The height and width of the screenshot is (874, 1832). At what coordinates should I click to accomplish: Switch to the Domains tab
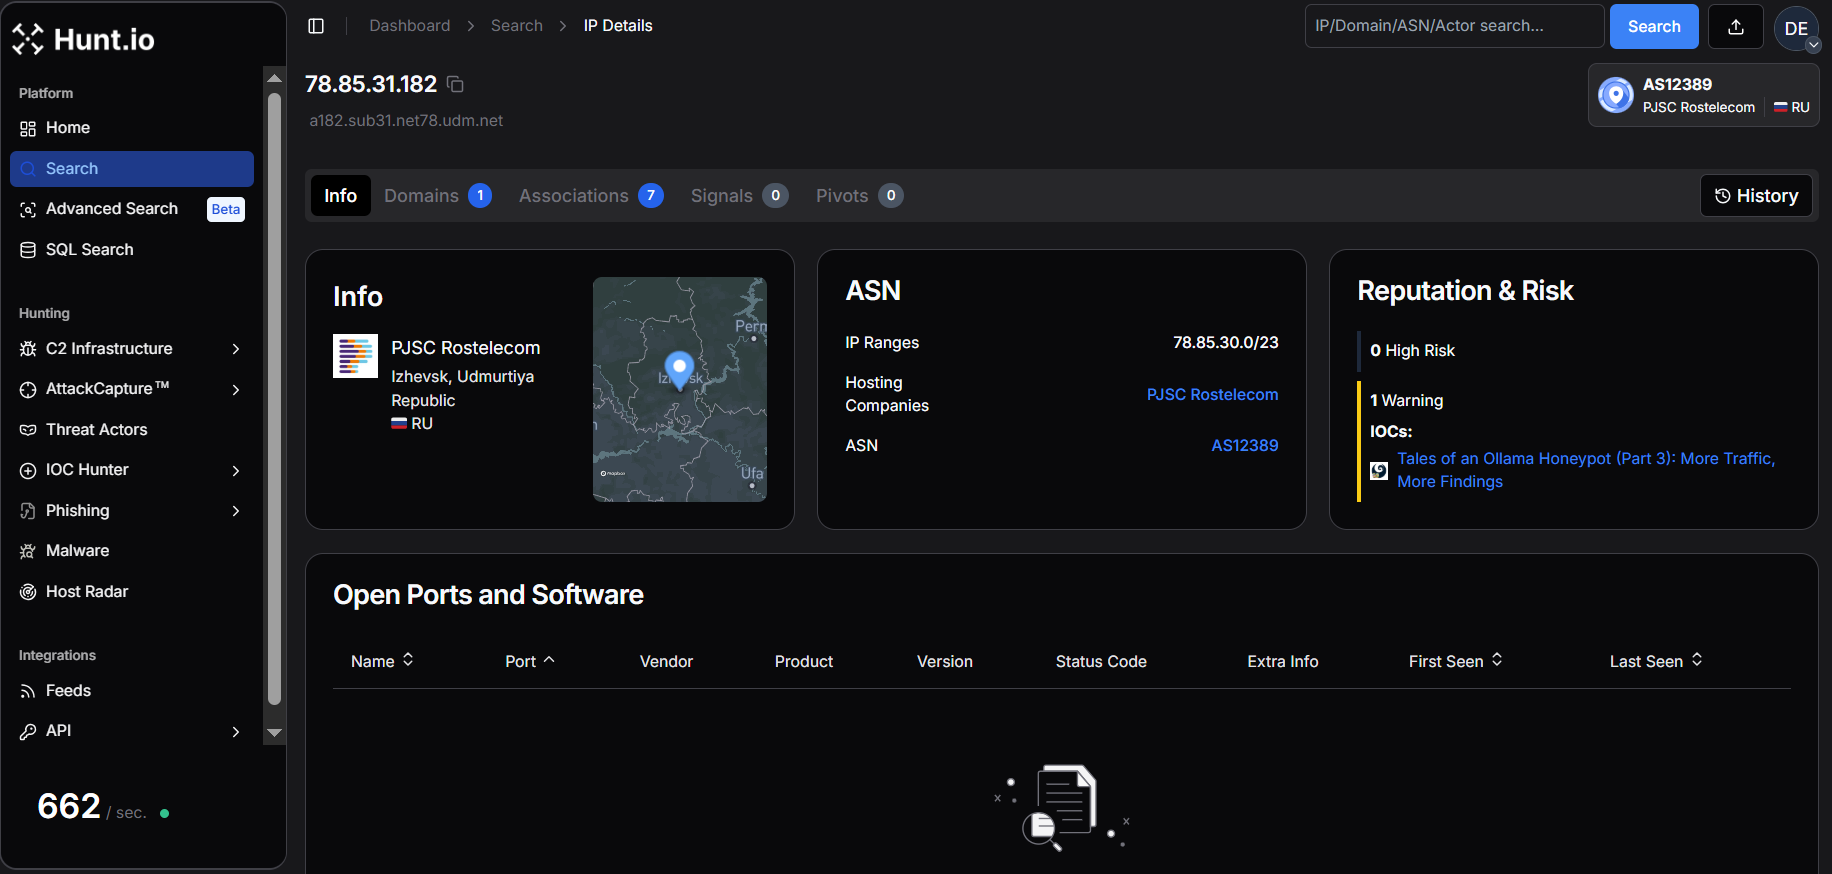(x=437, y=196)
